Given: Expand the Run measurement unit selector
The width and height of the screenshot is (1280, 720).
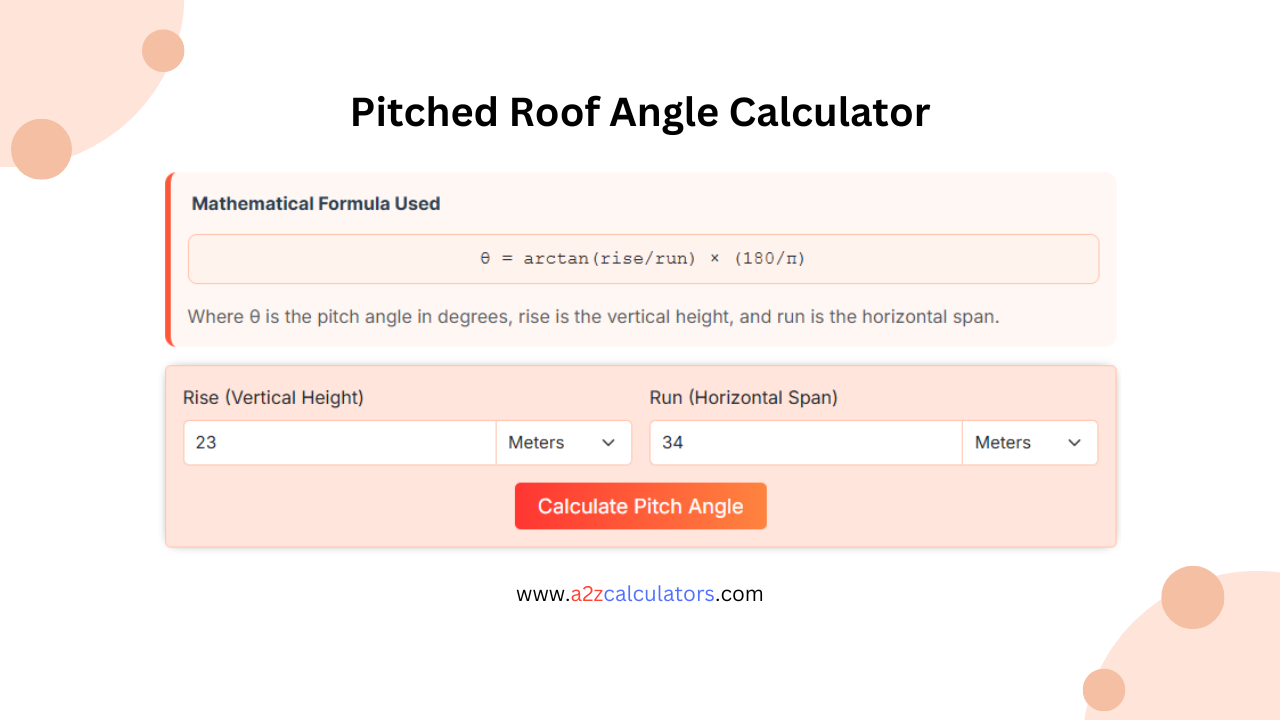Looking at the screenshot, I should [1030, 442].
